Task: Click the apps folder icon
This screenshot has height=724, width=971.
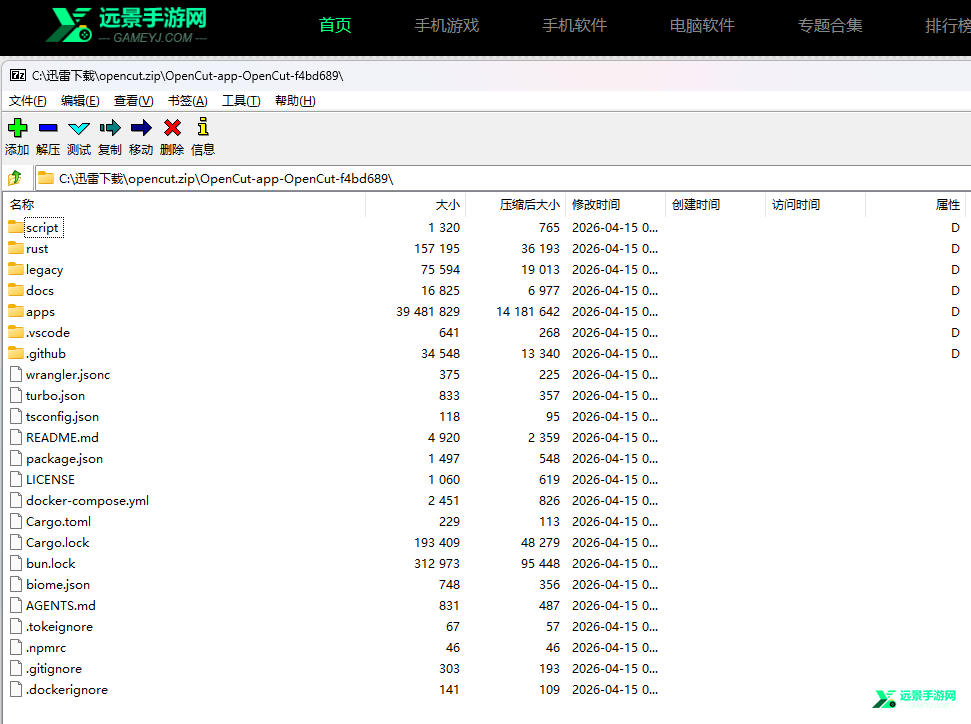Action: coord(16,312)
